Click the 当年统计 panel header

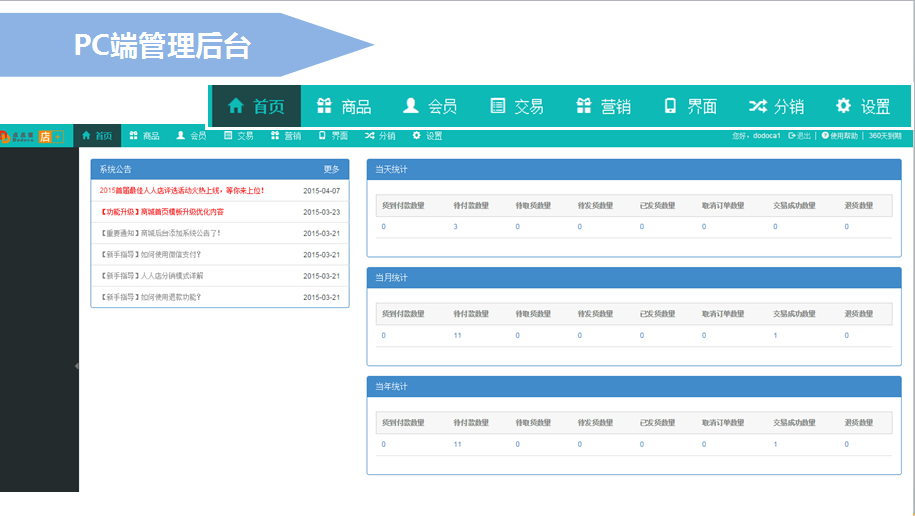[634, 386]
